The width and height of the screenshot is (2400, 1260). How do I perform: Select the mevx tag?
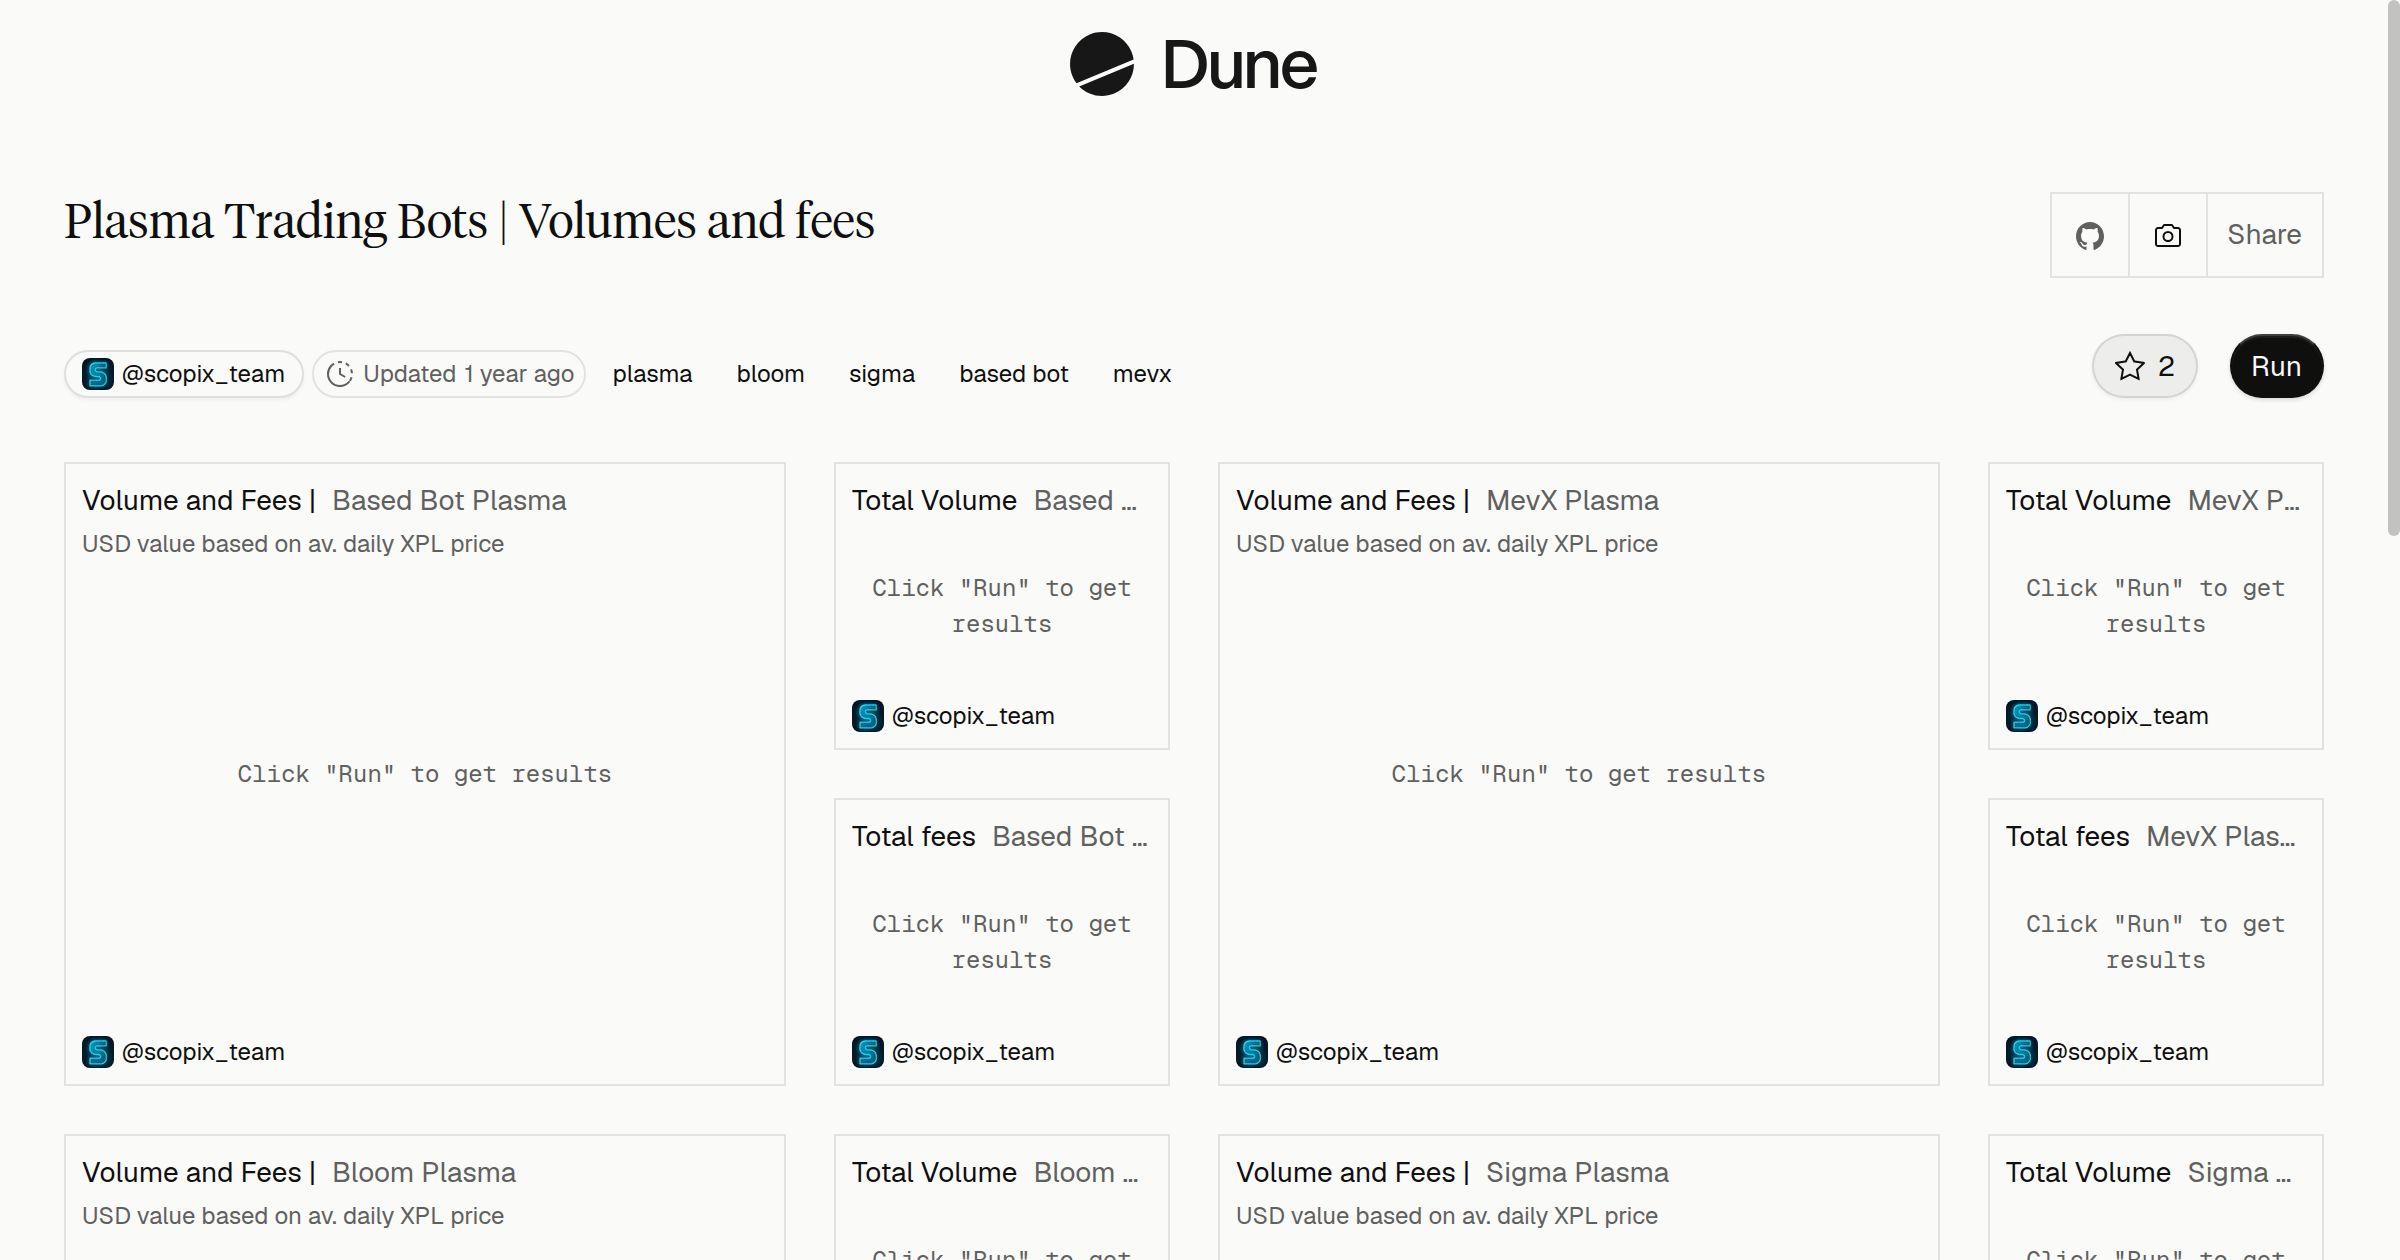[x=1142, y=374]
